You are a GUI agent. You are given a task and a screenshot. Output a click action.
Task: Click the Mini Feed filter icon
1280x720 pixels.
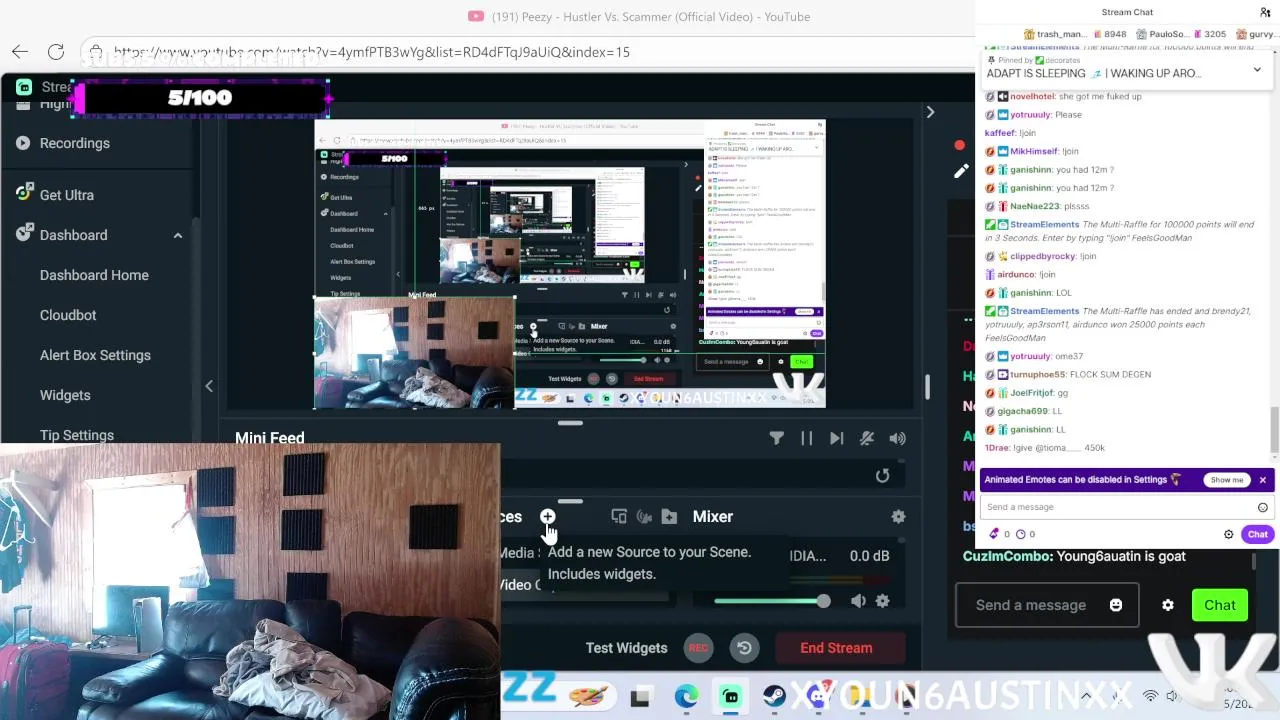[x=776, y=438]
